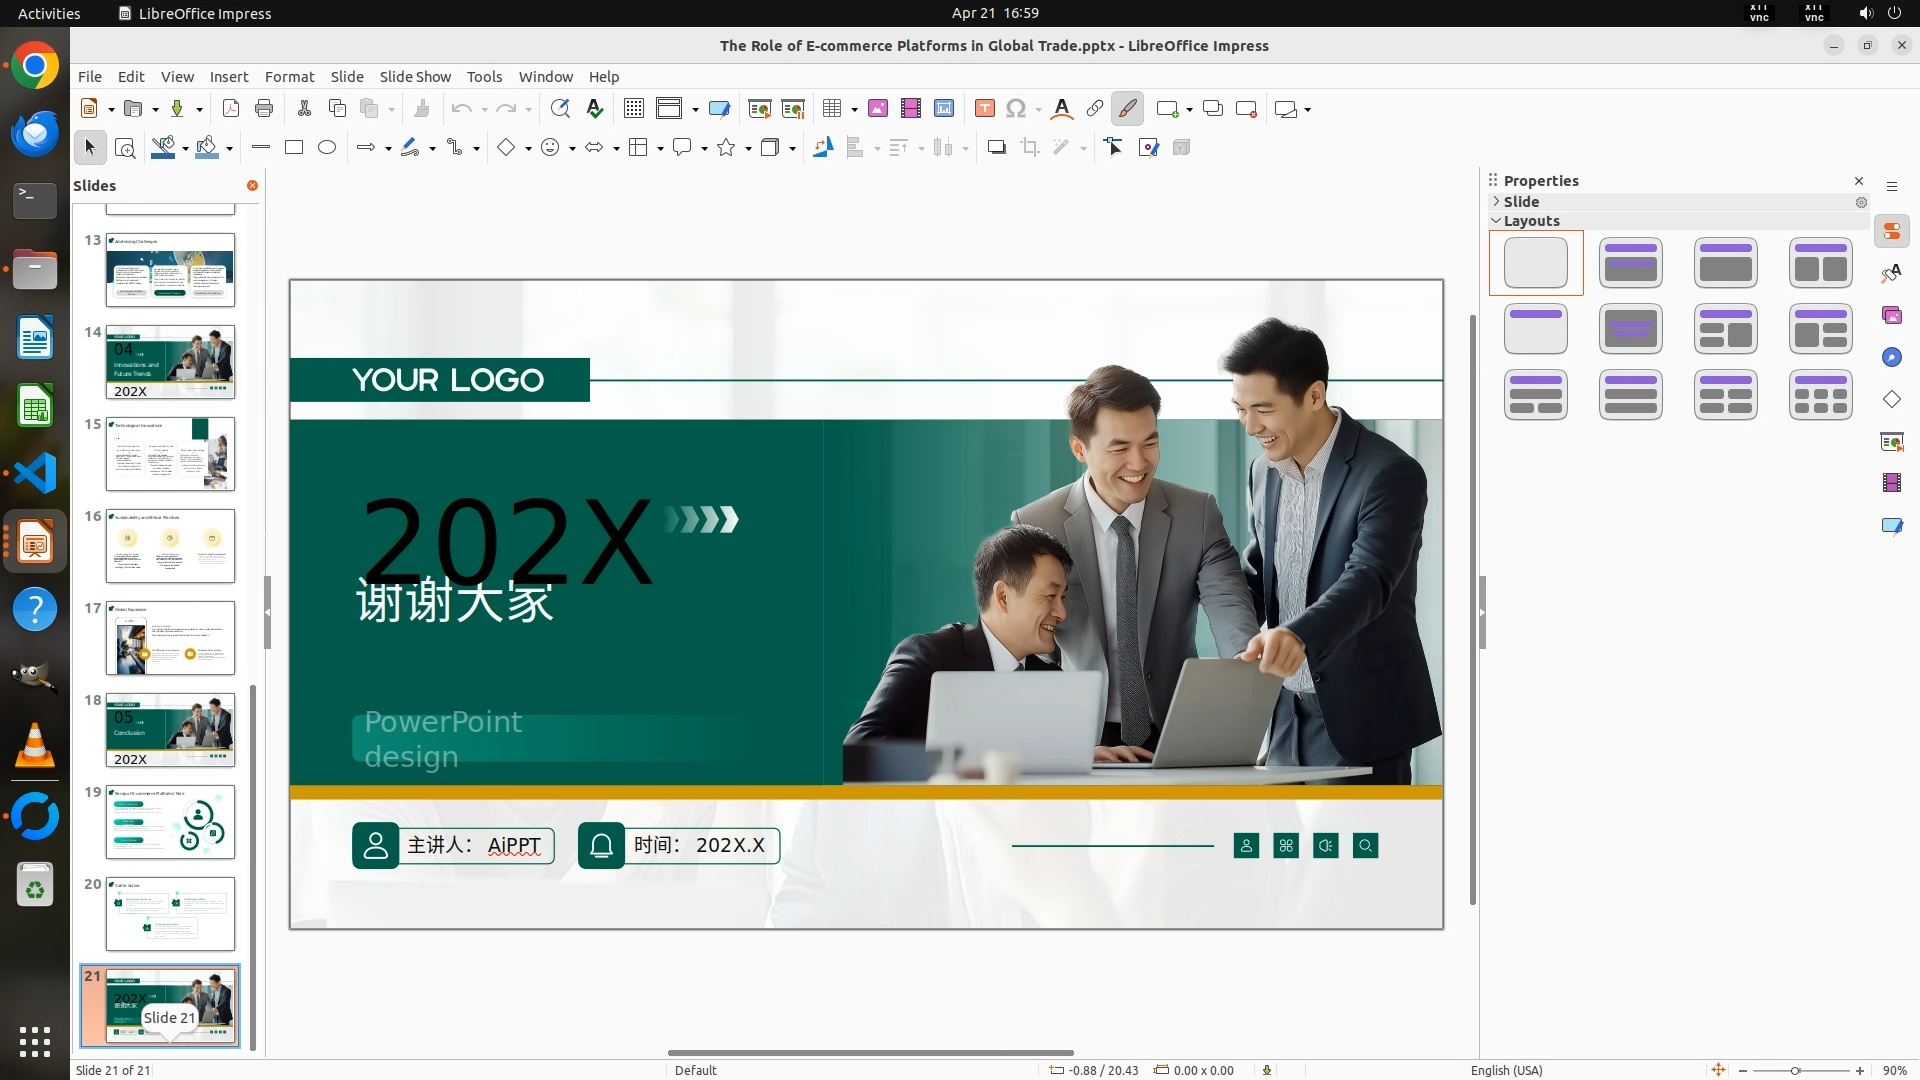Toggle the Shadow icon in drawing toolbar
The height and width of the screenshot is (1080, 1920).
[996, 148]
